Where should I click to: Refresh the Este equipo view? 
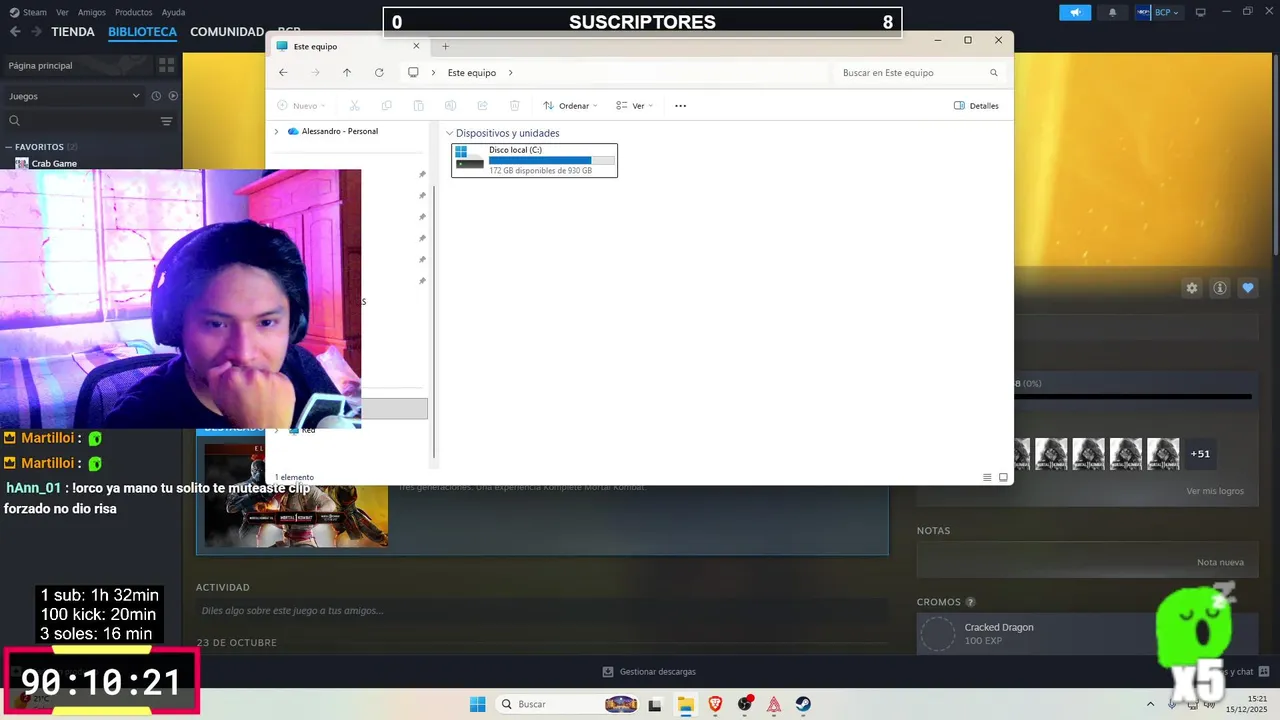click(379, 73)
